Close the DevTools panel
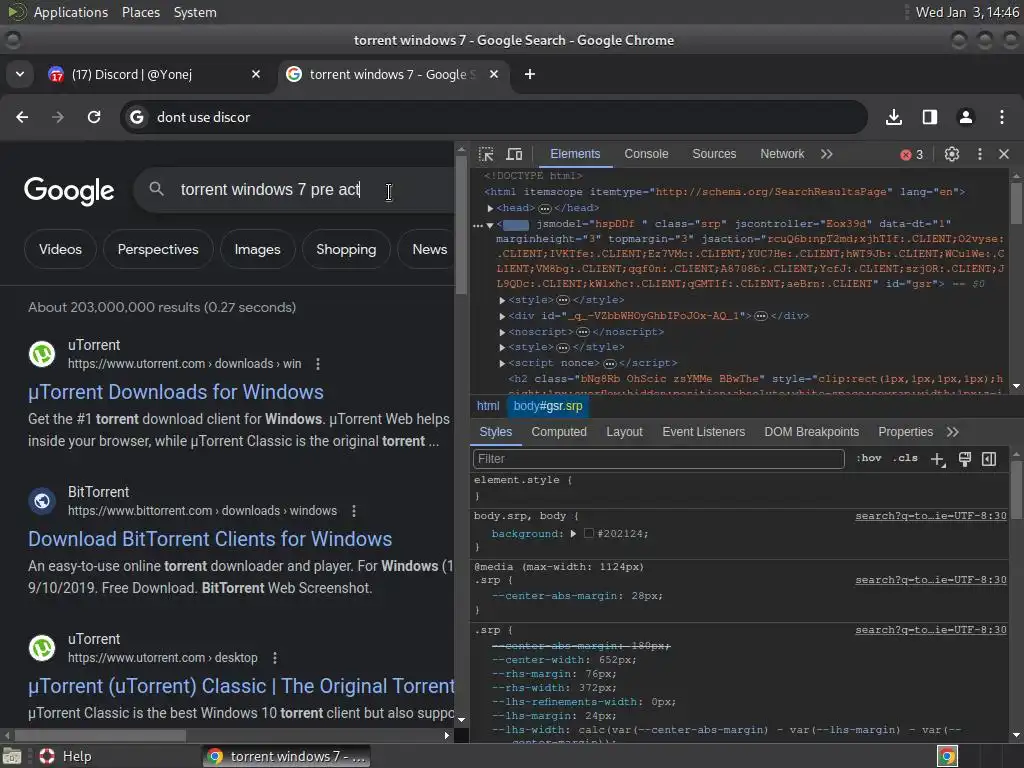 [1004, 154]
